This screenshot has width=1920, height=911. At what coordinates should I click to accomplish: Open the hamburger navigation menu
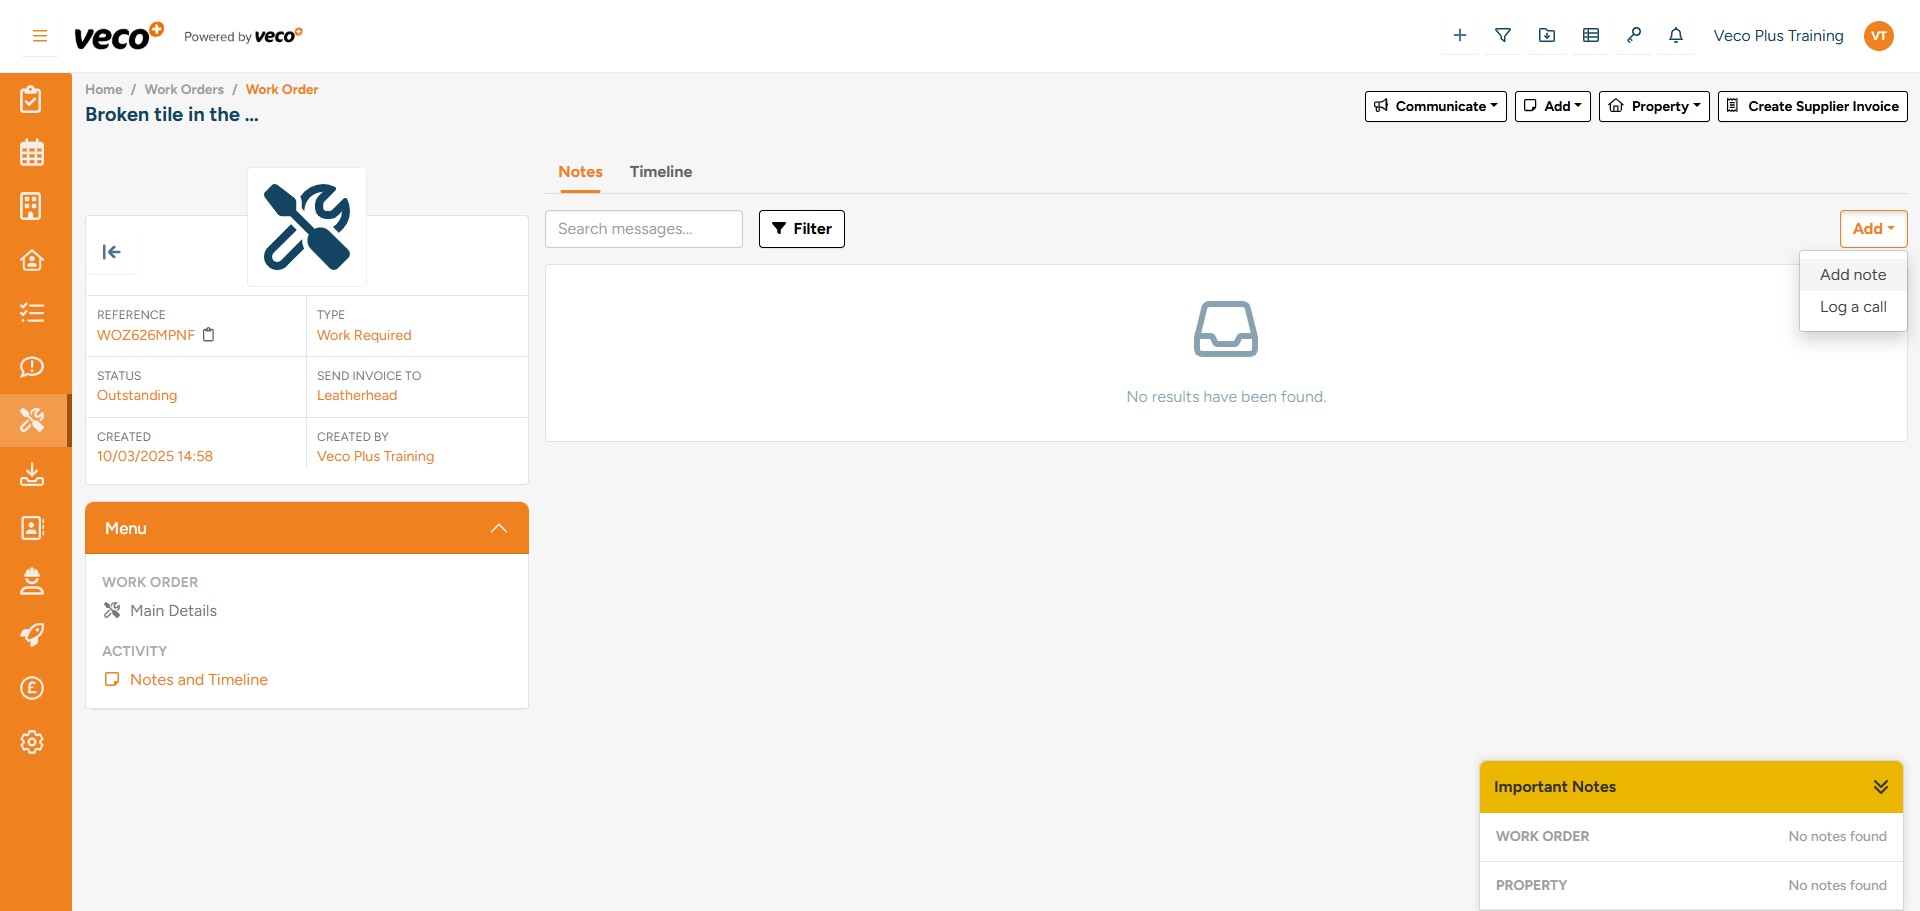pos(40,36)
